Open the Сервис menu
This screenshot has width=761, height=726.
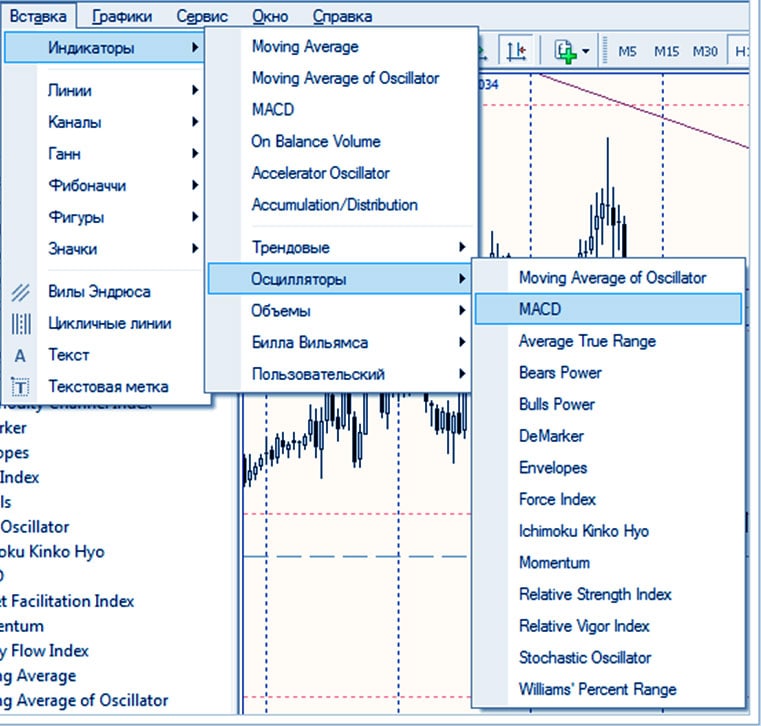tap(201, 16)
